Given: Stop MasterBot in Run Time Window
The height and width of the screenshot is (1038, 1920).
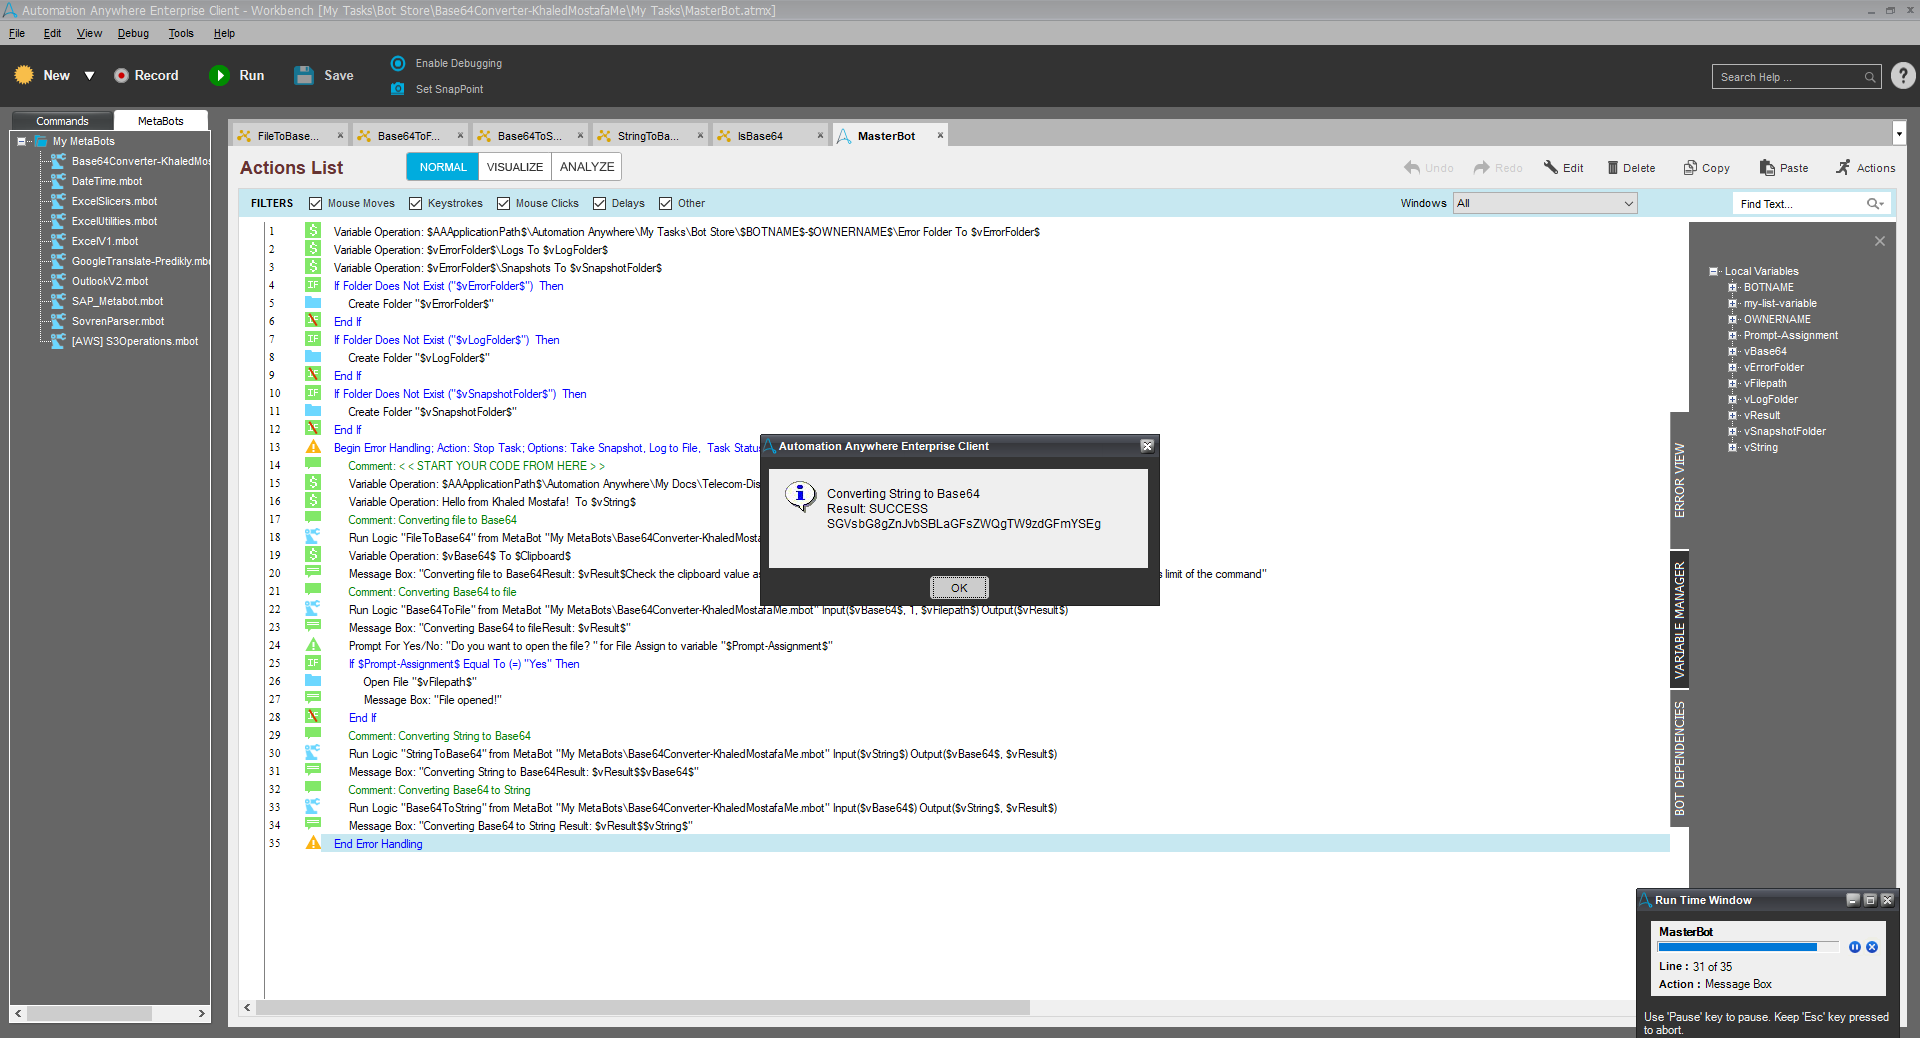Looking at the screenshot, I should 1872,947.
